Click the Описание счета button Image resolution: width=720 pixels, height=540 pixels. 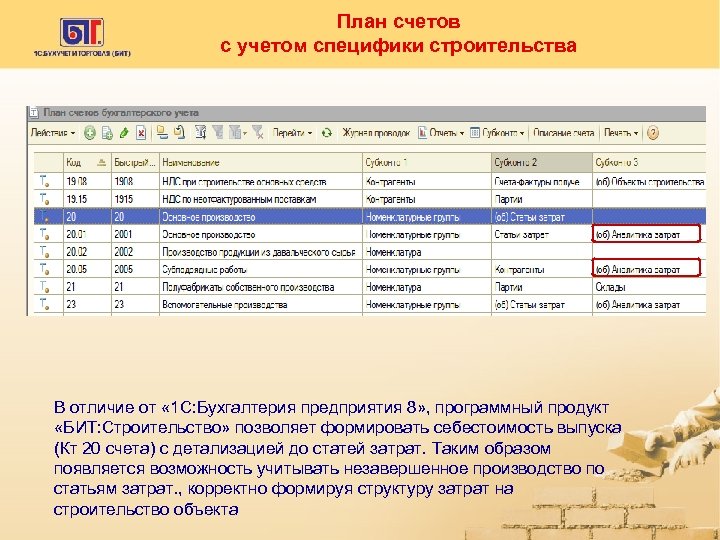tap(563, 133)
